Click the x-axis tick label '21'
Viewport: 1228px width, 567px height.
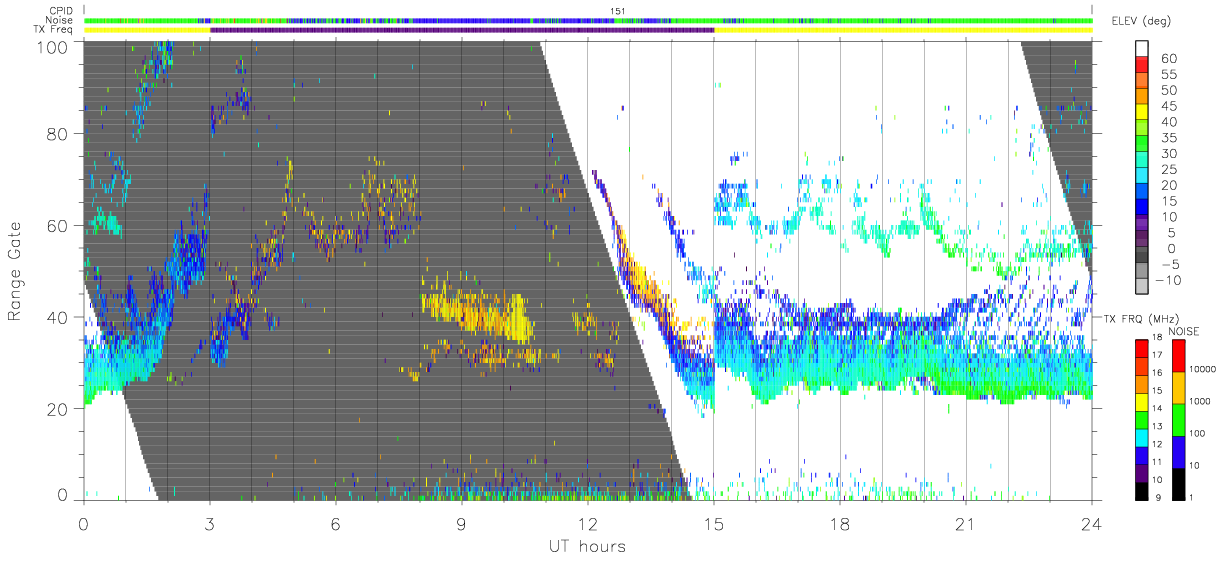[965, 524]
